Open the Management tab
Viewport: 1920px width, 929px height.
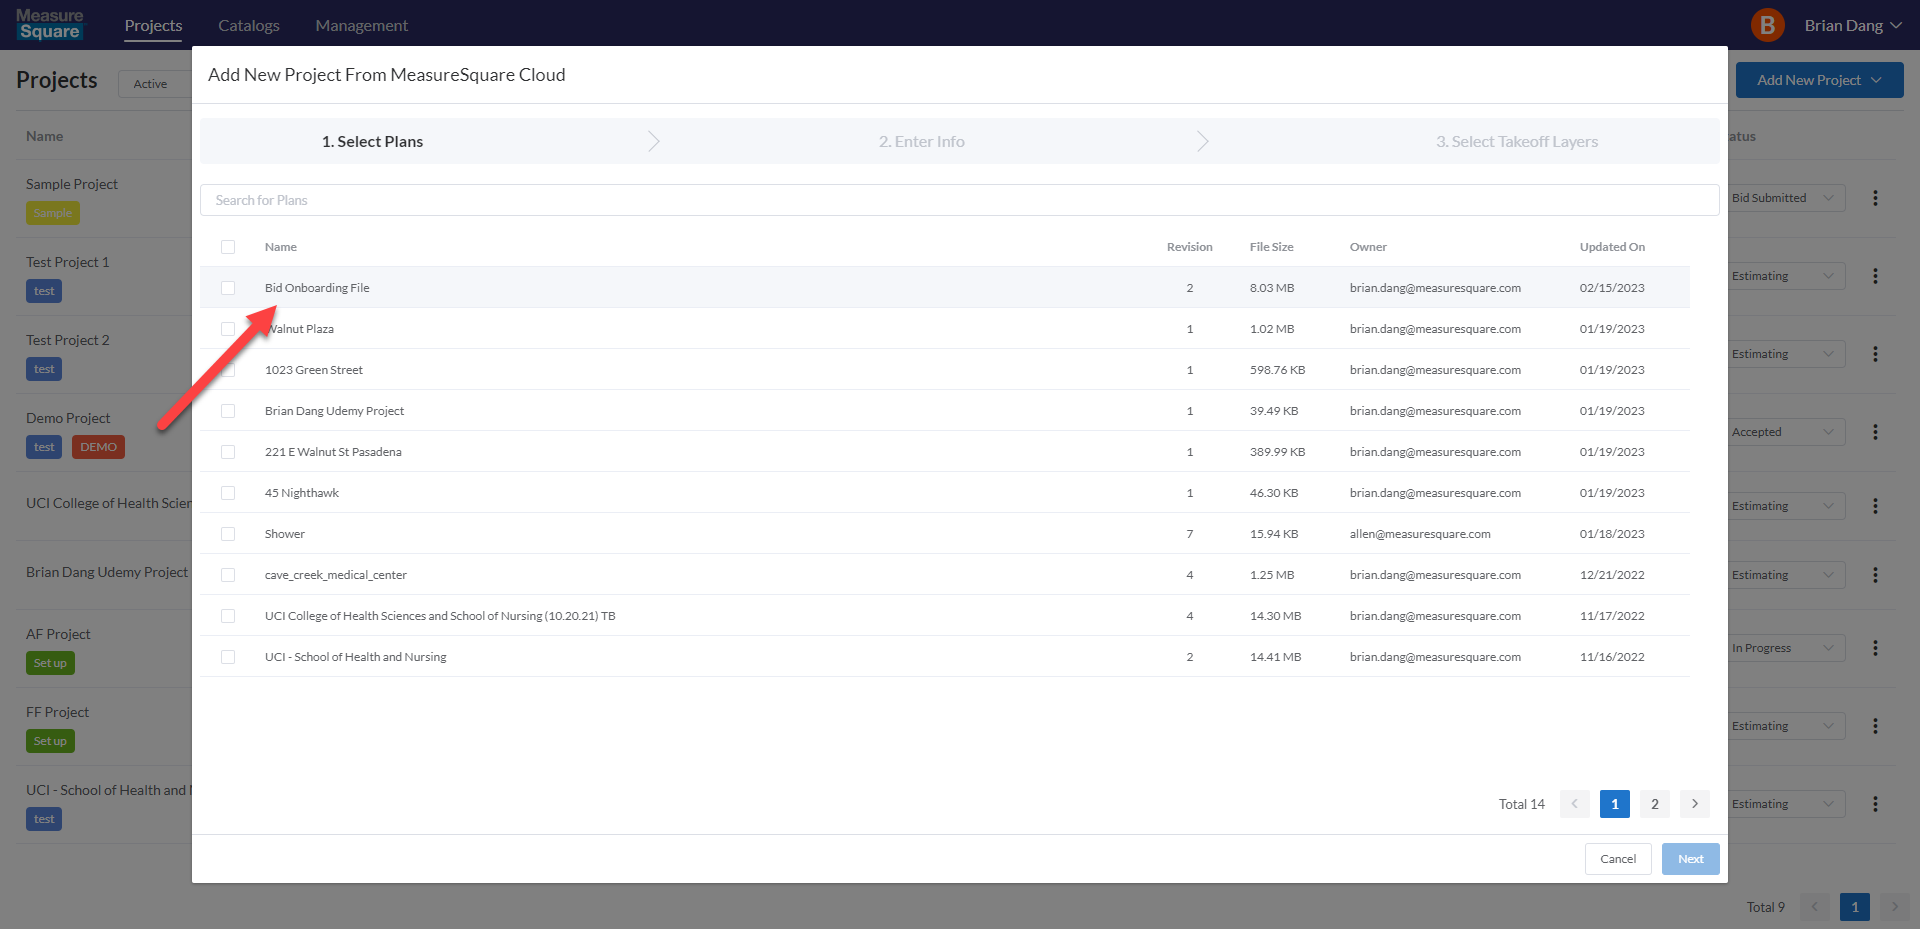tap(361, 25)
